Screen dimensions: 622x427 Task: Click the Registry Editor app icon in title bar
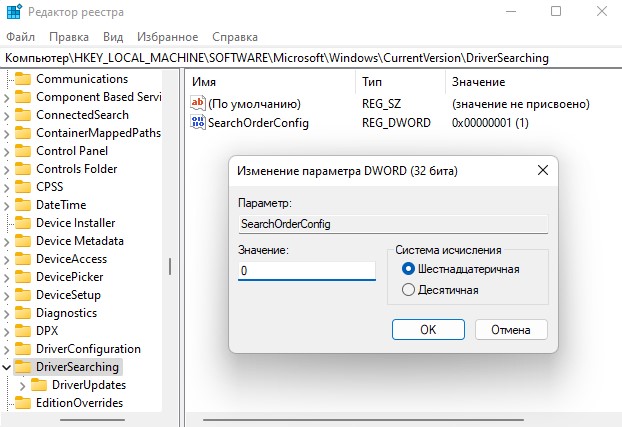[x=14, y=12]
